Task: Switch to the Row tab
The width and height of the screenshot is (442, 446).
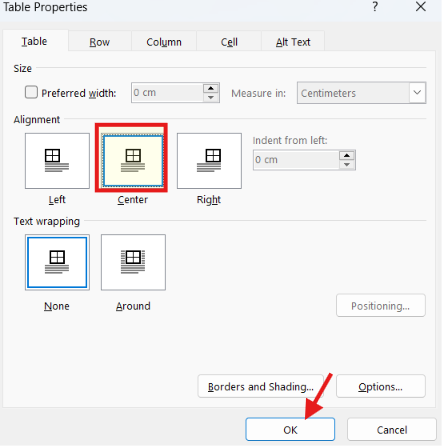Action: (x=99, y=42)
